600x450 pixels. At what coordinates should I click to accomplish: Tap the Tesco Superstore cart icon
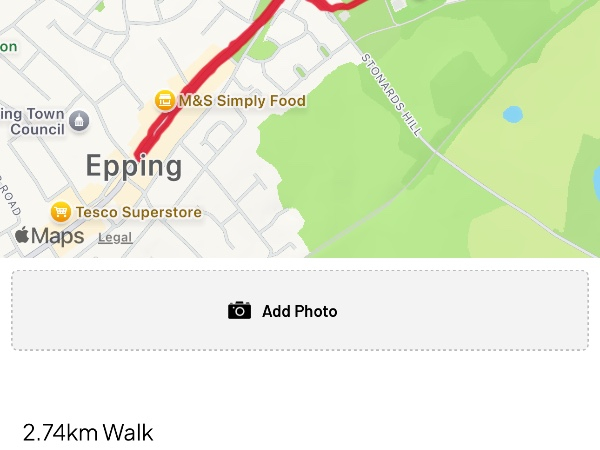click(x=61, y=212)
